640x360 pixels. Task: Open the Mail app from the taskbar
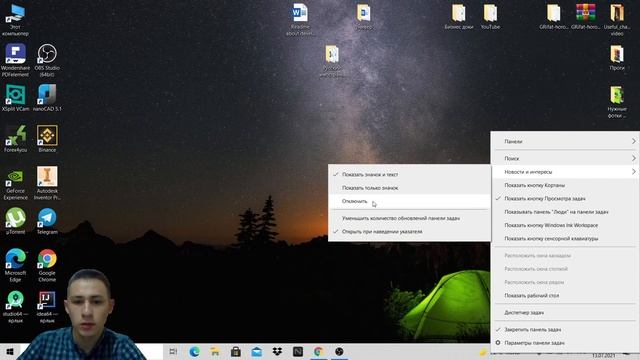257,351
